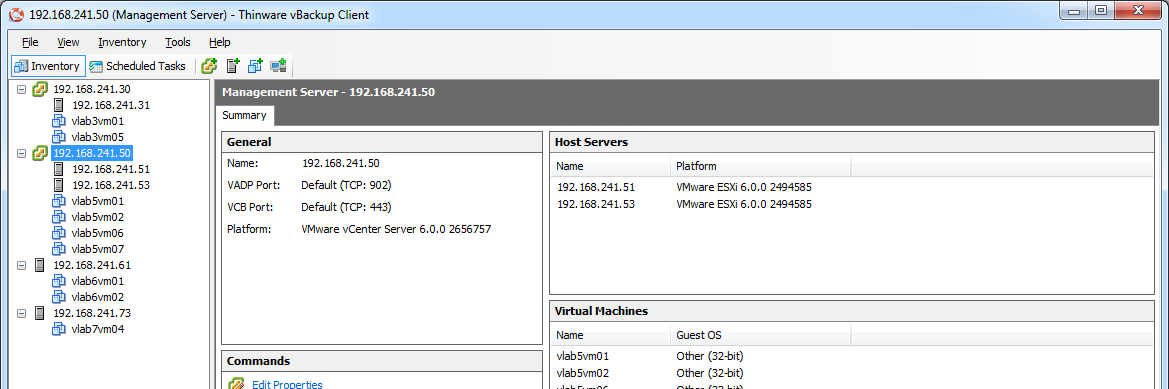The image size is (1169, 389).
Task: Collapse the 192.168.241.30 tree node
Action: 22,89
